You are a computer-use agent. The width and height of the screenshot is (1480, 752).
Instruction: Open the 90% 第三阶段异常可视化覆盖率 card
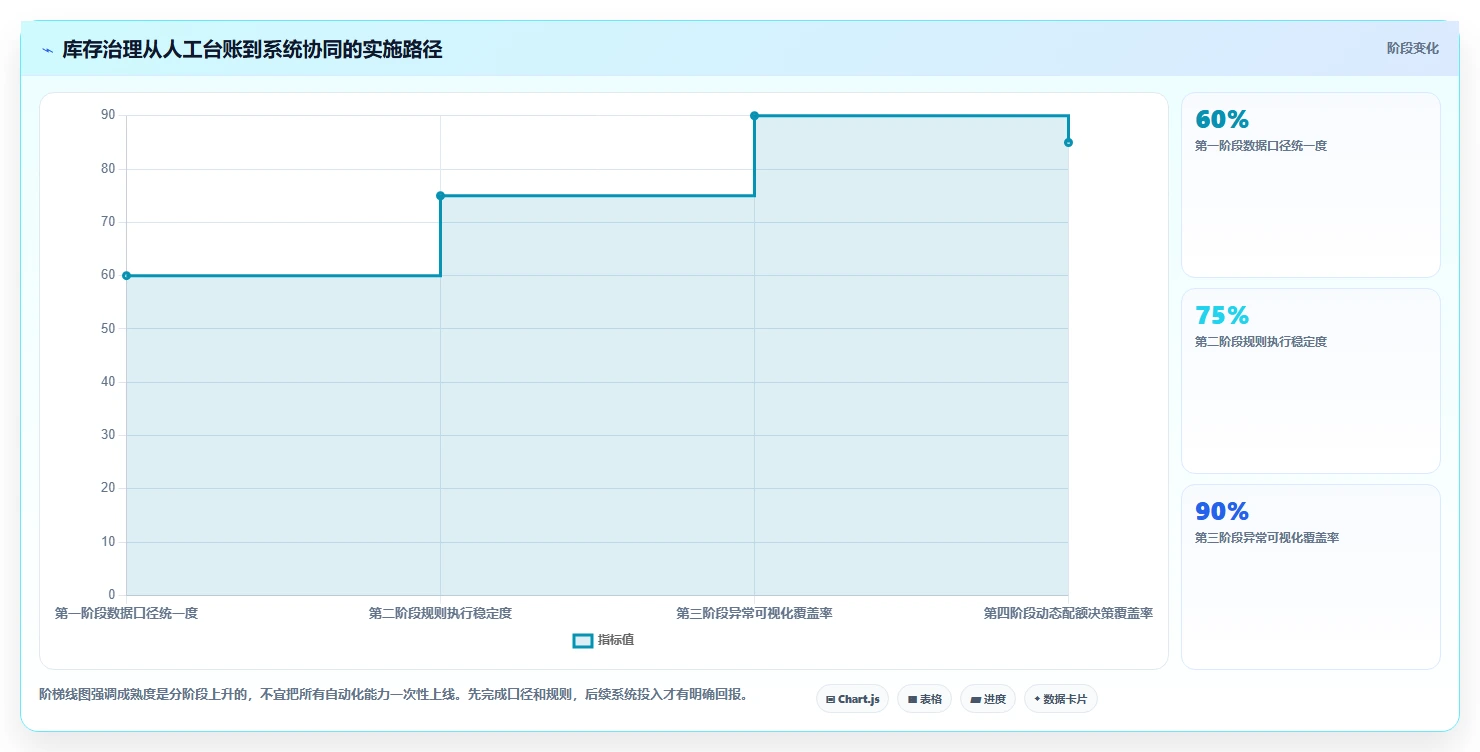(x=1310, y=577)
